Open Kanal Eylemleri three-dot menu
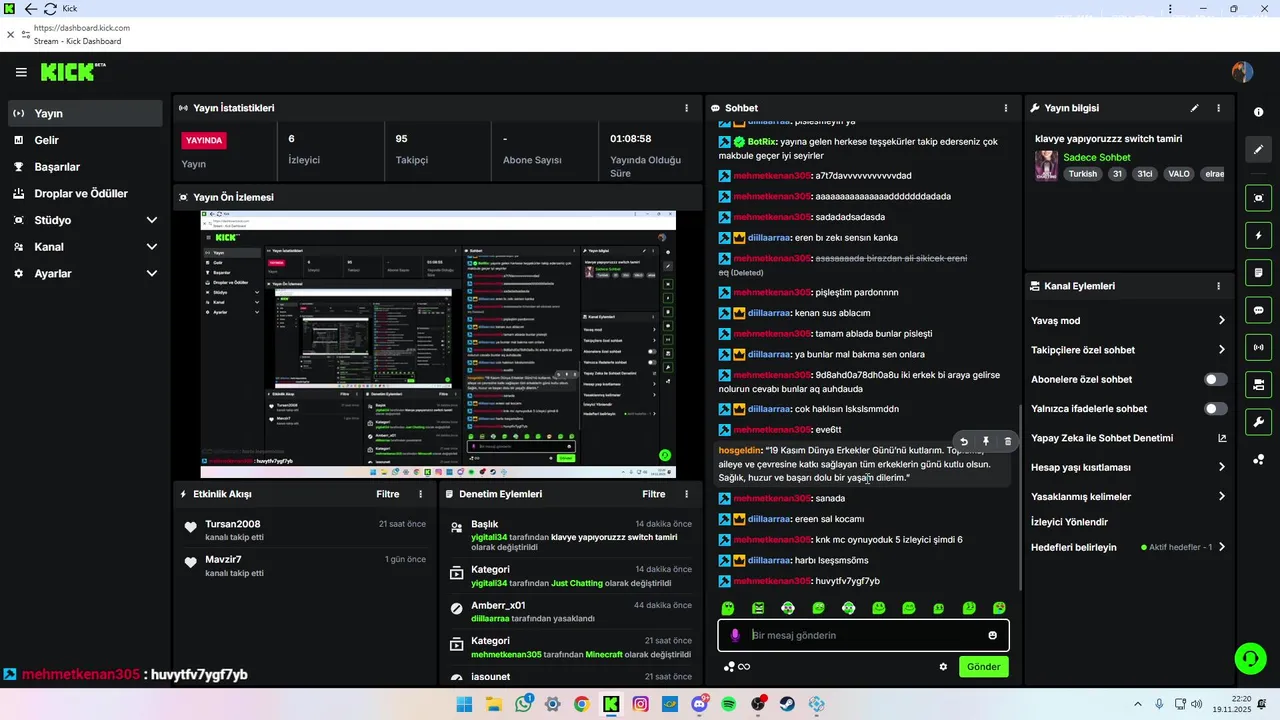The height and width of the screenshot is (720, 1280). pos(1218,286)
